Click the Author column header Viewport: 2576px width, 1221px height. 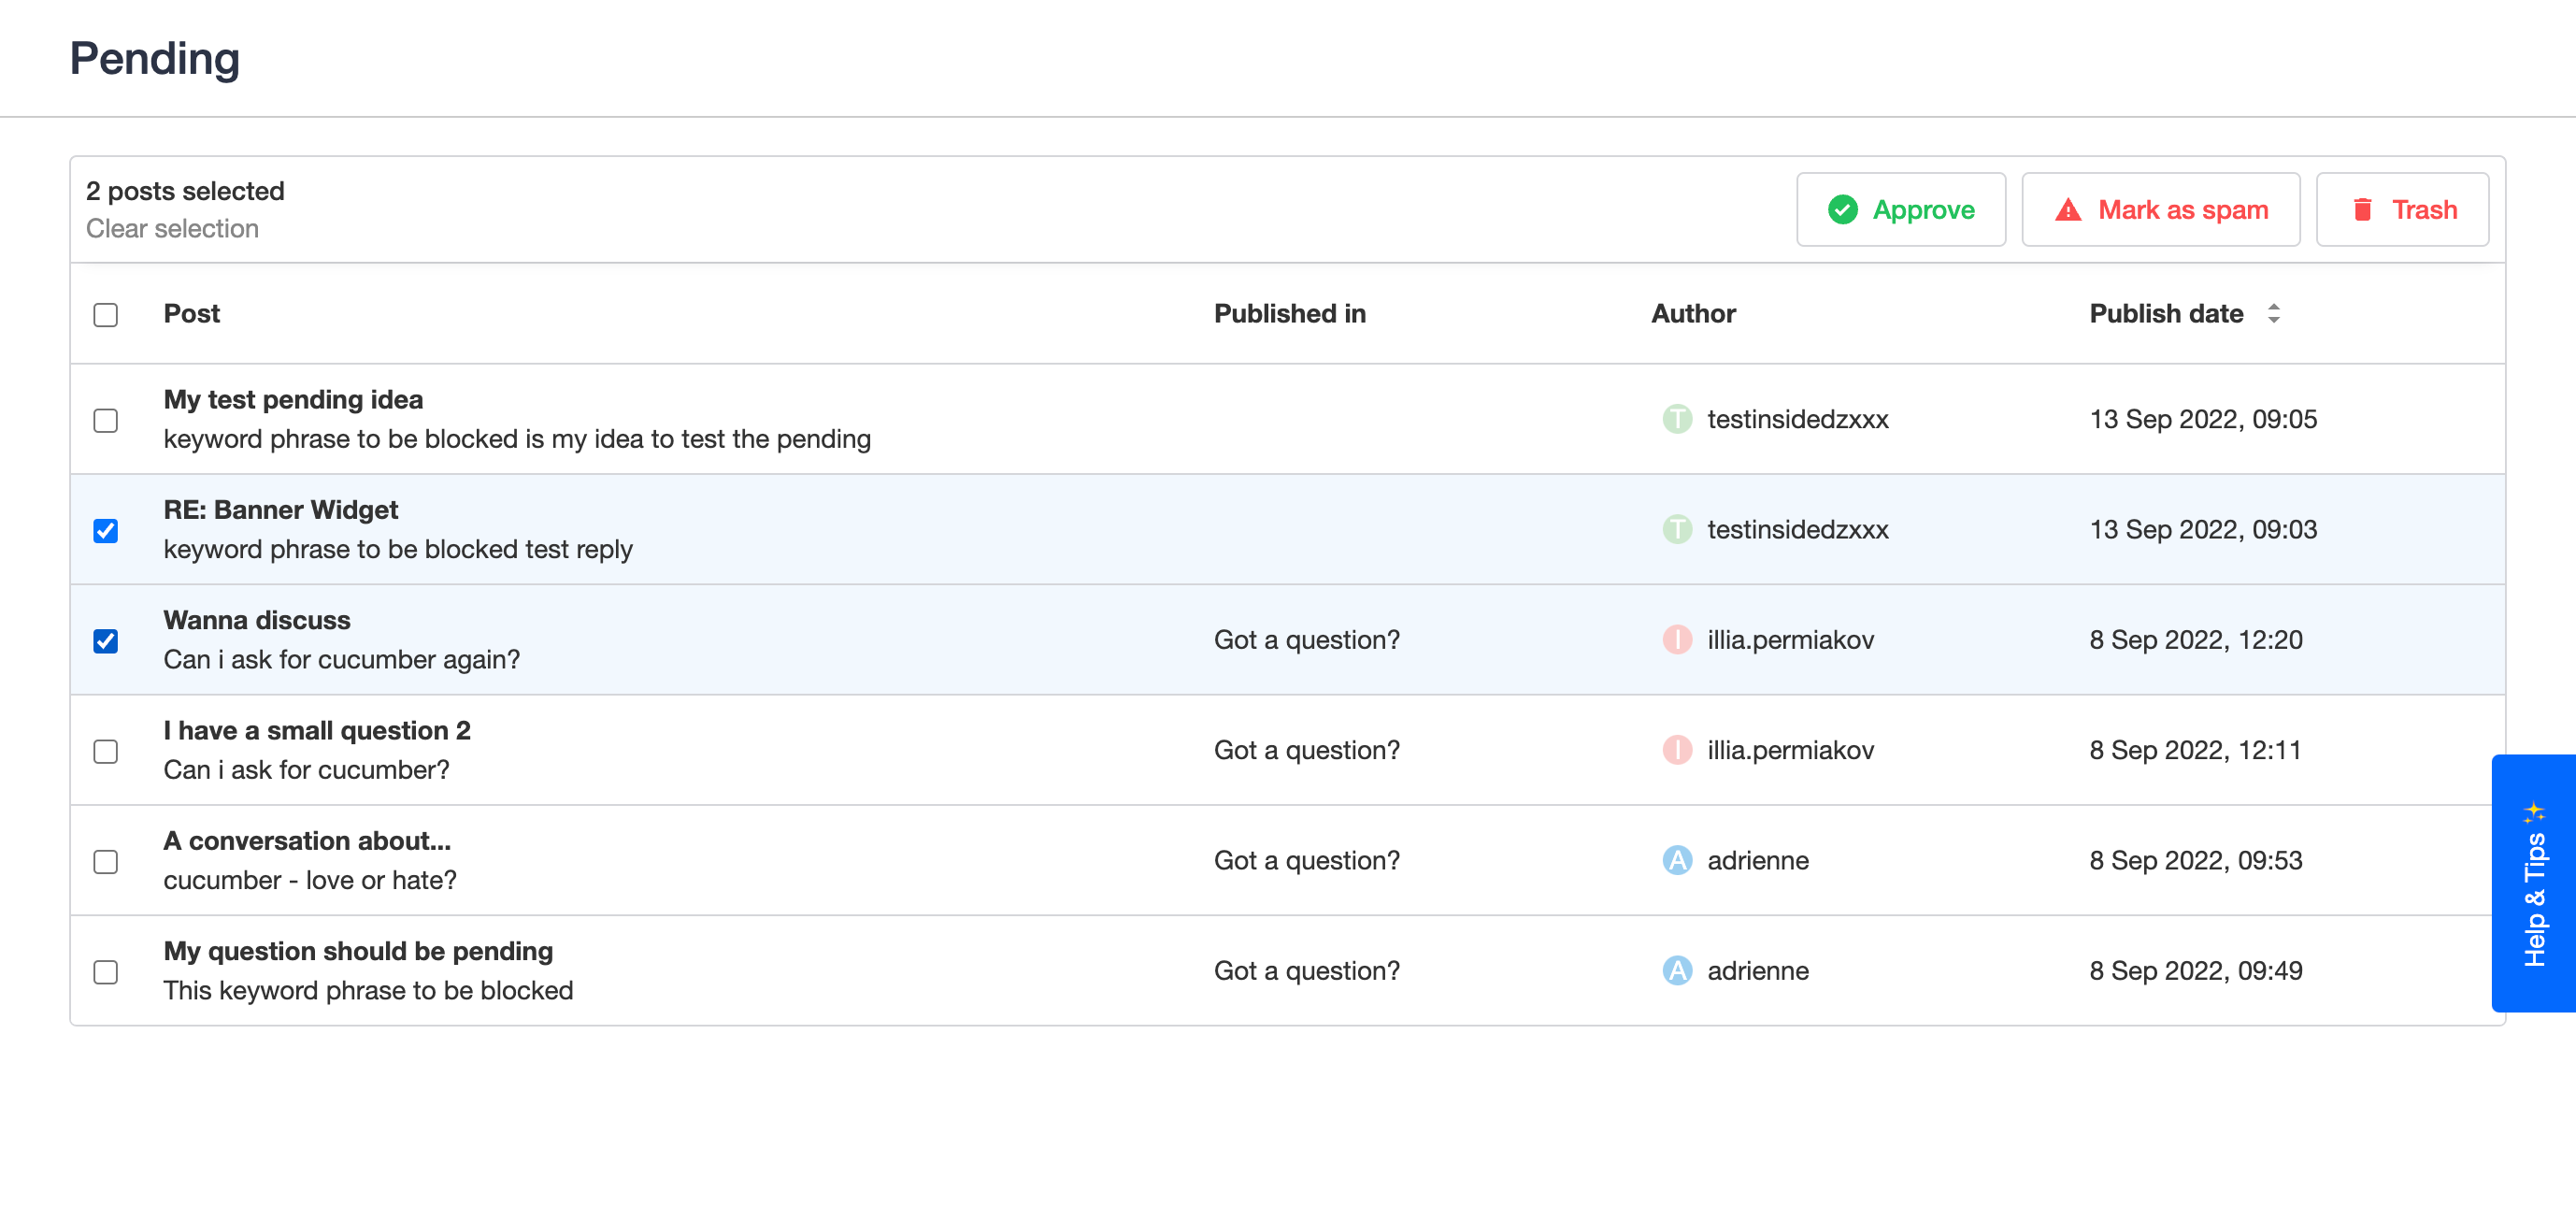click(x=1693, y=314)
